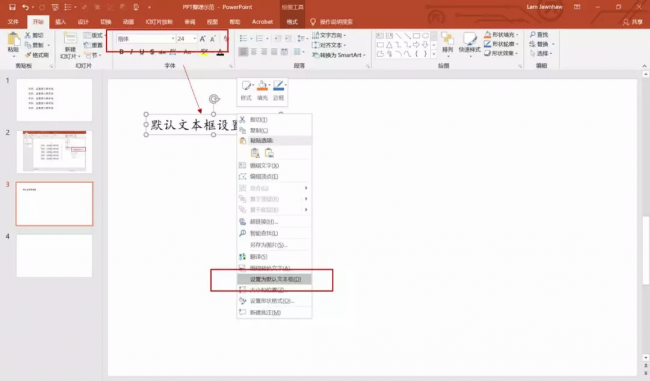Choose Edit Text in the context menu
Image resolution: width=650 pixels, height=381 pixels.
tap(274, 165)
